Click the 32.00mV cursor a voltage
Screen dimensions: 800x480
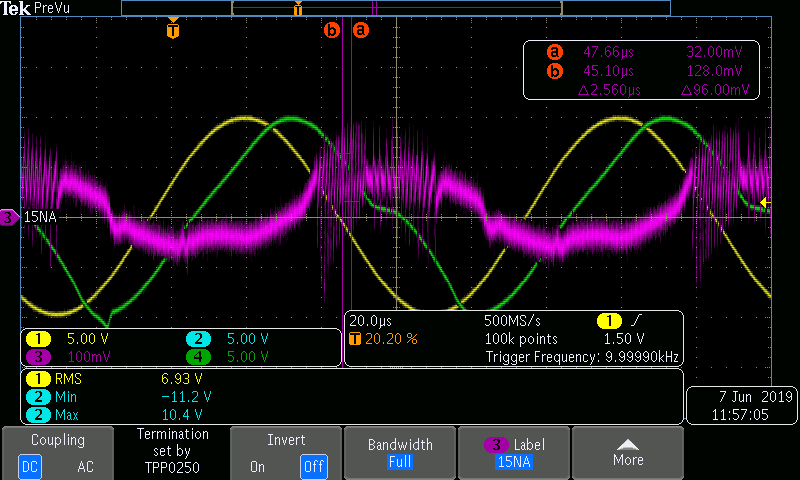point(714,52)
